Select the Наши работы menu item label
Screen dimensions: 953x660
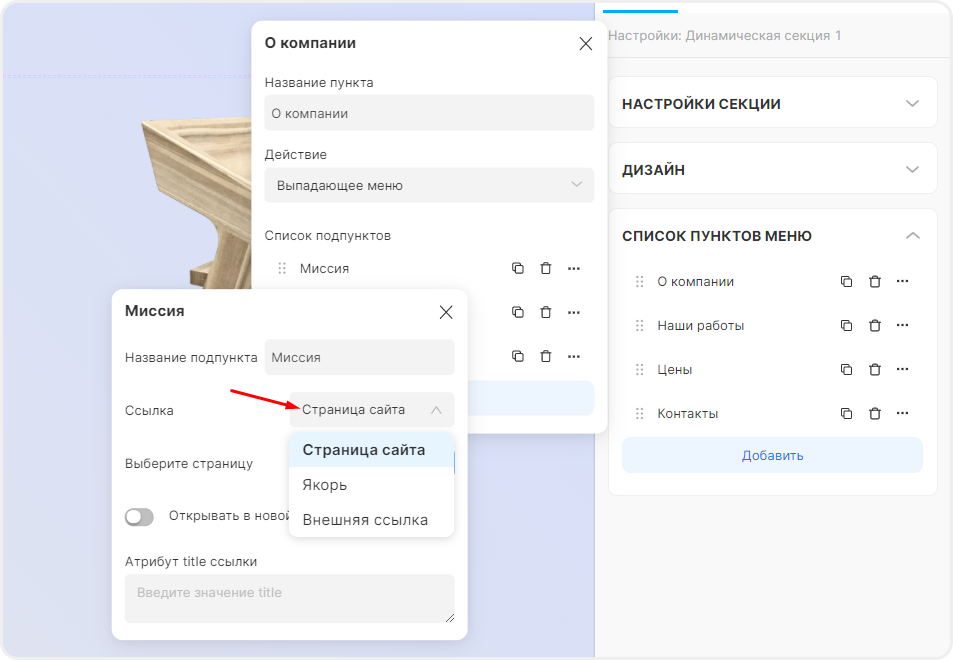[x=700, y=326]
